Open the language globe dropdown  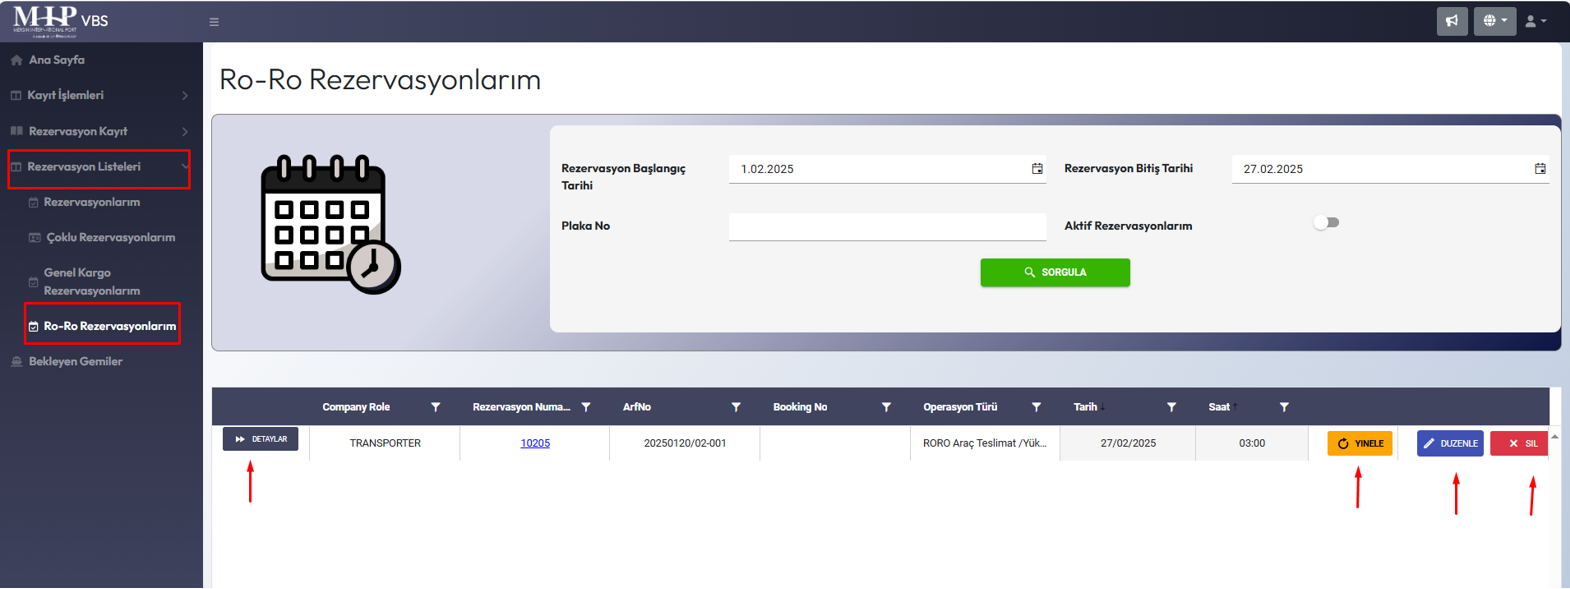[1494, 21]
